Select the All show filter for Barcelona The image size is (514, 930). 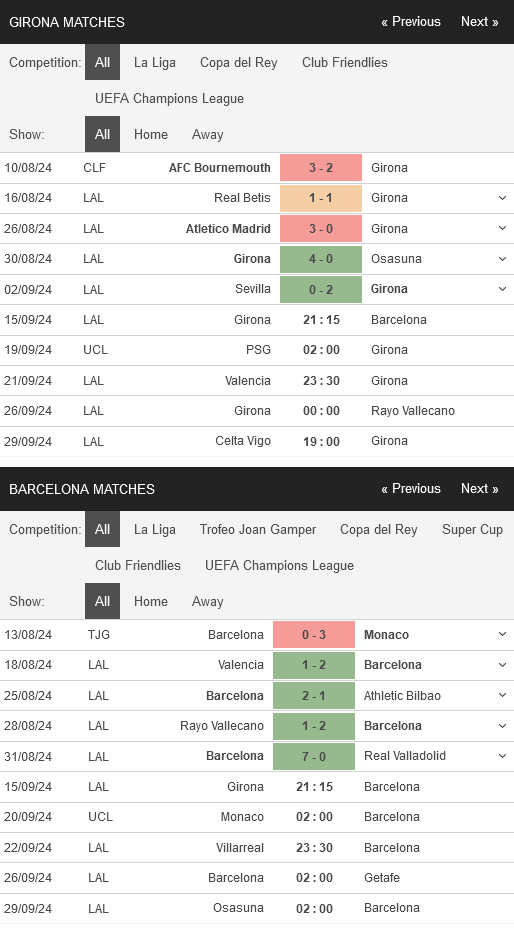pyautogui.click(x=103, y=601)
